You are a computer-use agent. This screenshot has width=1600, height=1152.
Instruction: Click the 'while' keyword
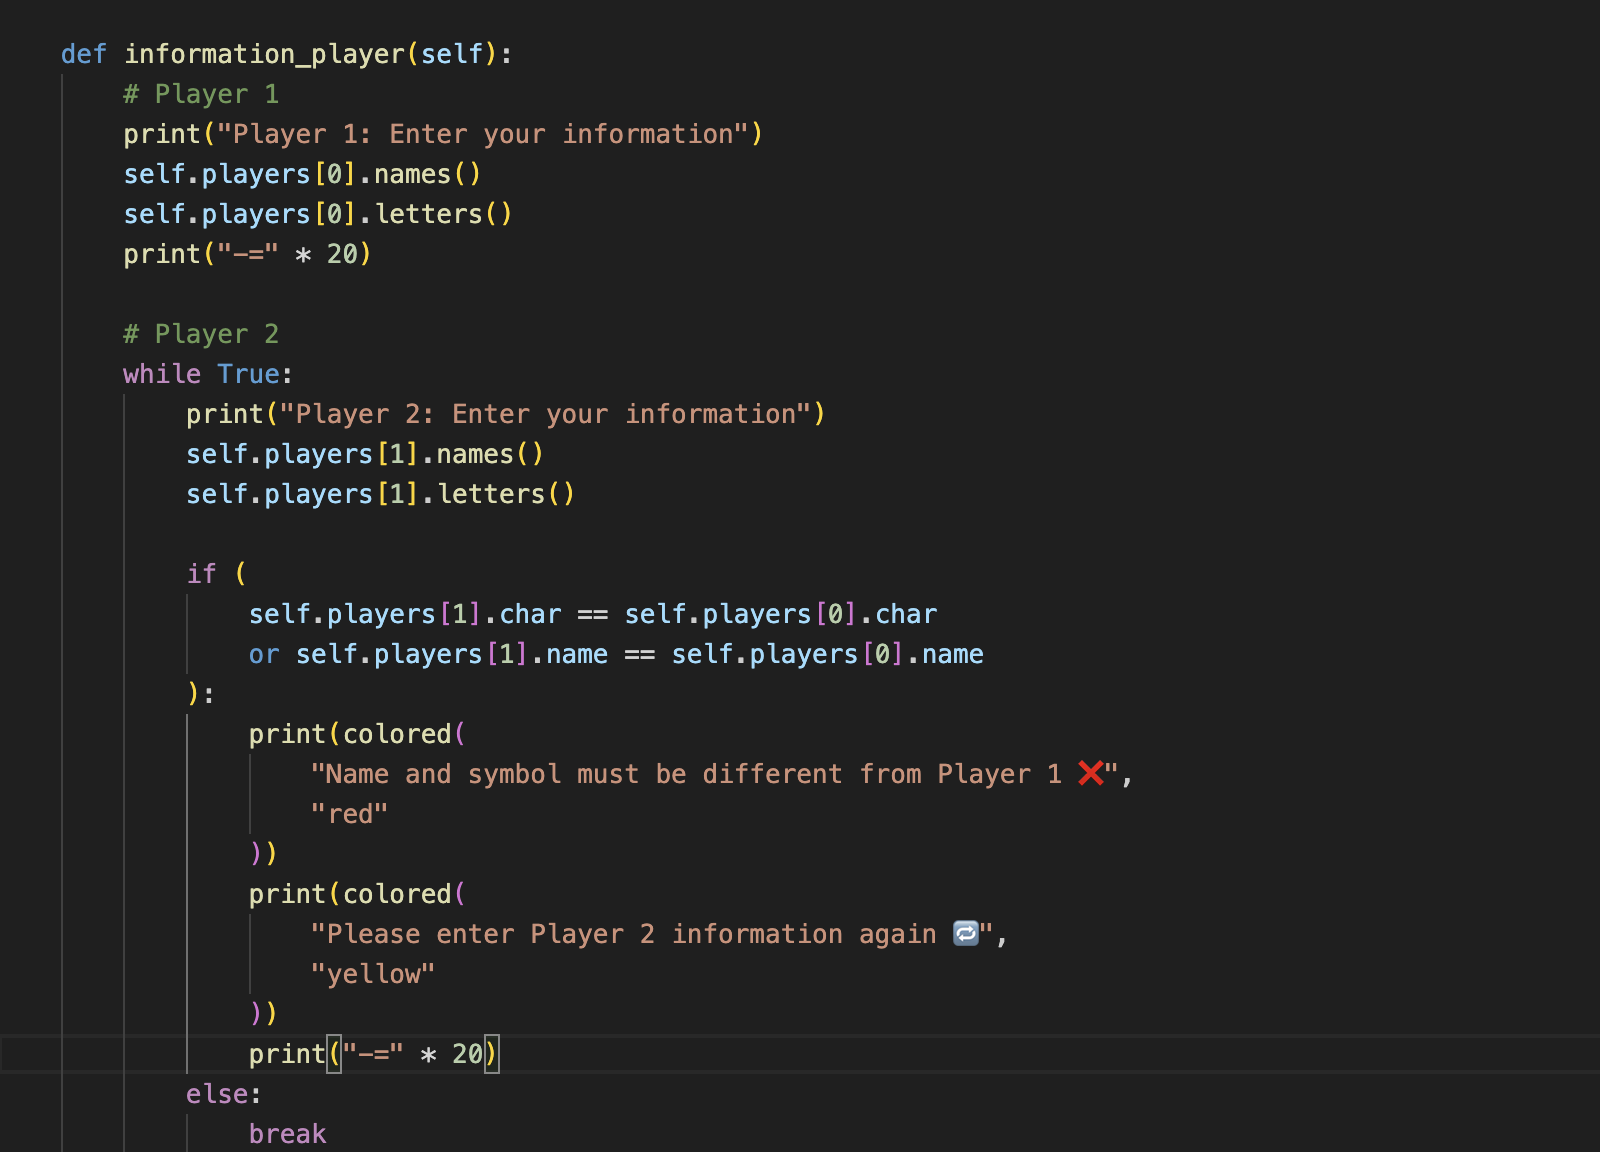click(x=161, y=374)
